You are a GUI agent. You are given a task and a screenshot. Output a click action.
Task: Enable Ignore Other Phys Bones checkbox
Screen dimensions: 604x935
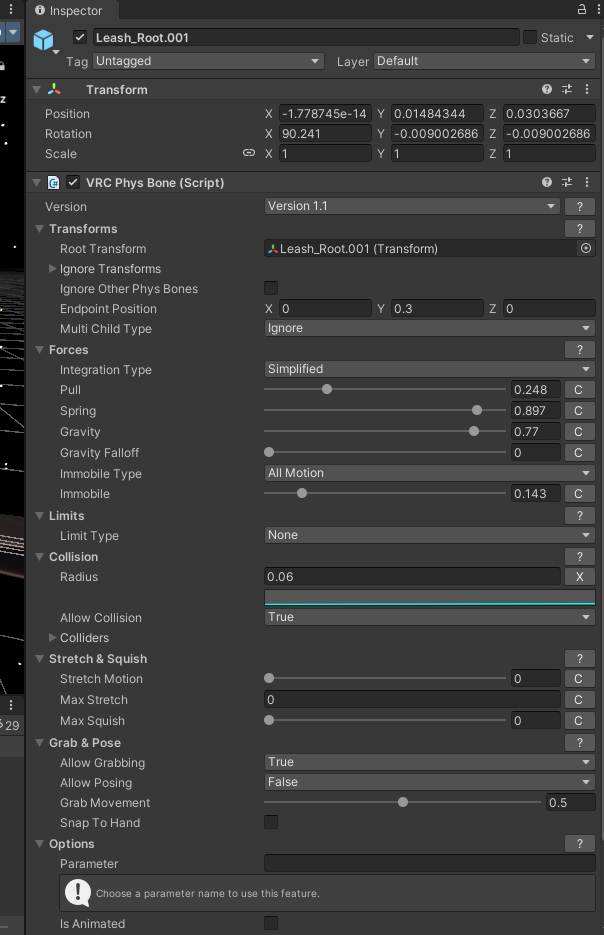[271, 288]
